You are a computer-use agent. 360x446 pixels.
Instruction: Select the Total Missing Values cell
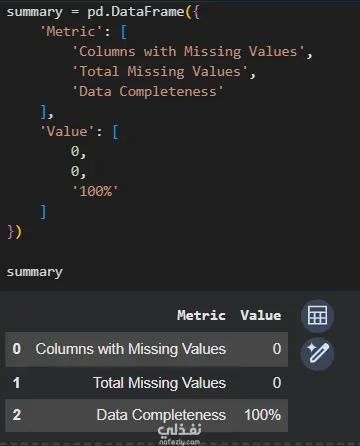click(159, 383)
